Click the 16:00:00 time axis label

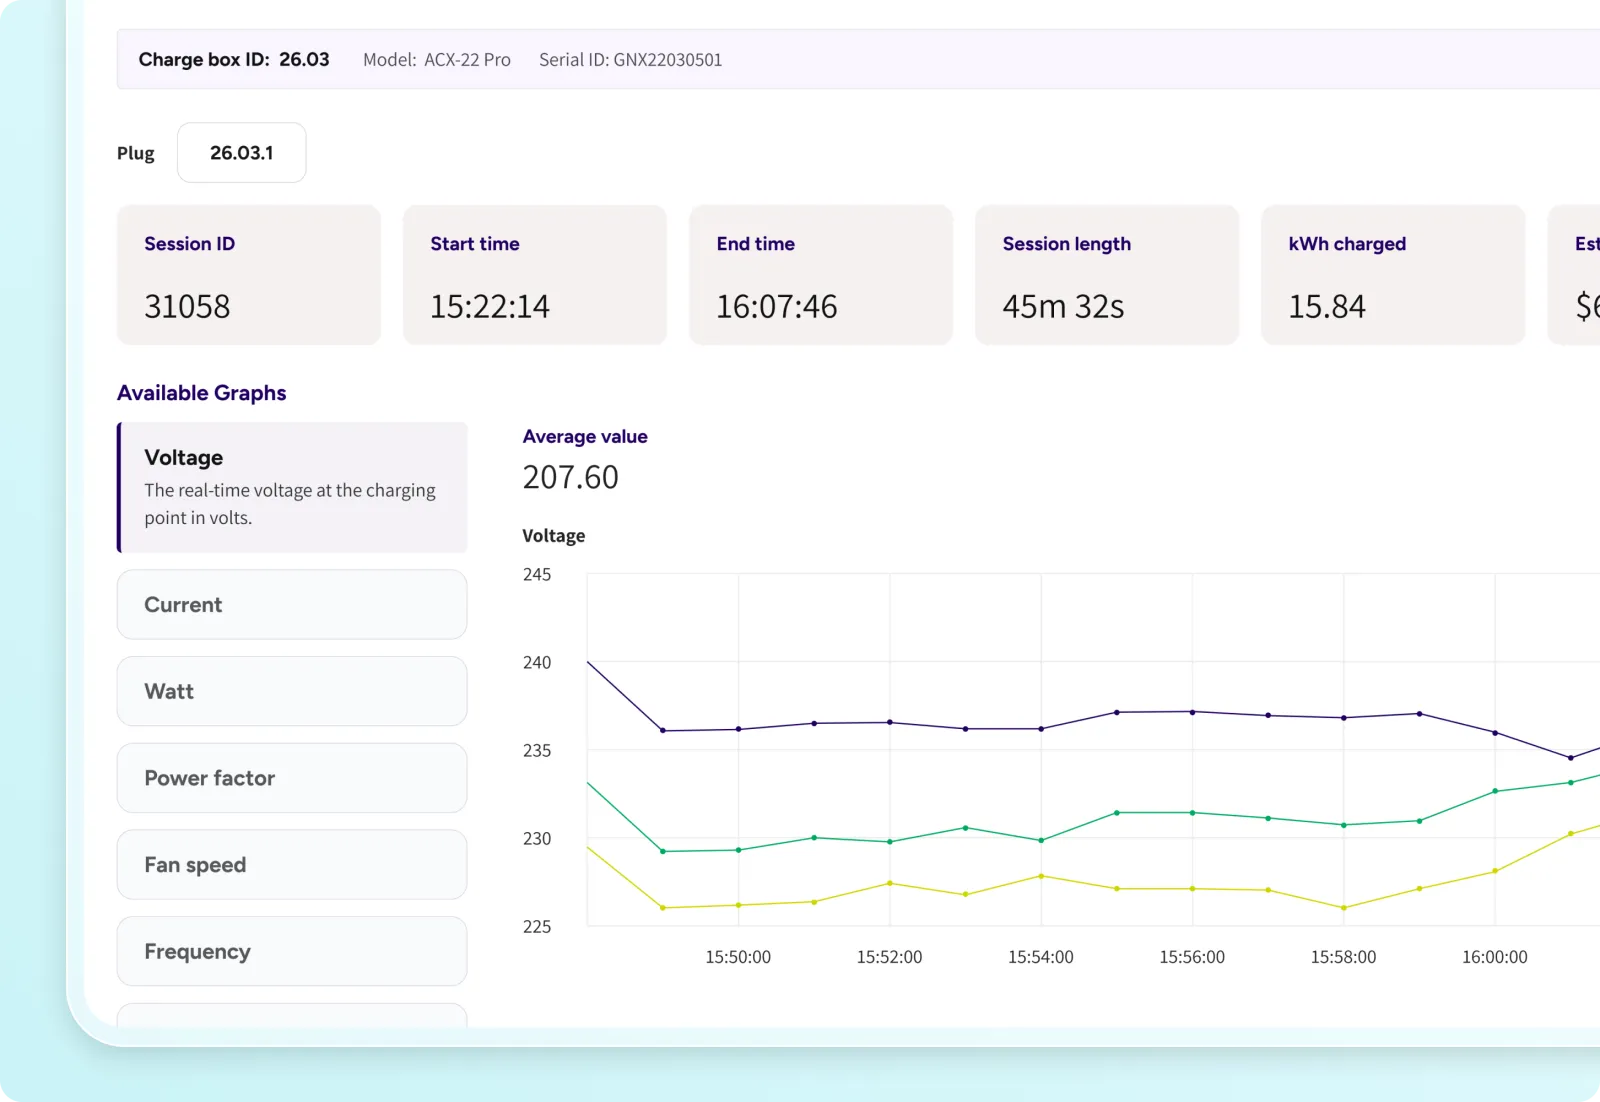[1494, 957]
